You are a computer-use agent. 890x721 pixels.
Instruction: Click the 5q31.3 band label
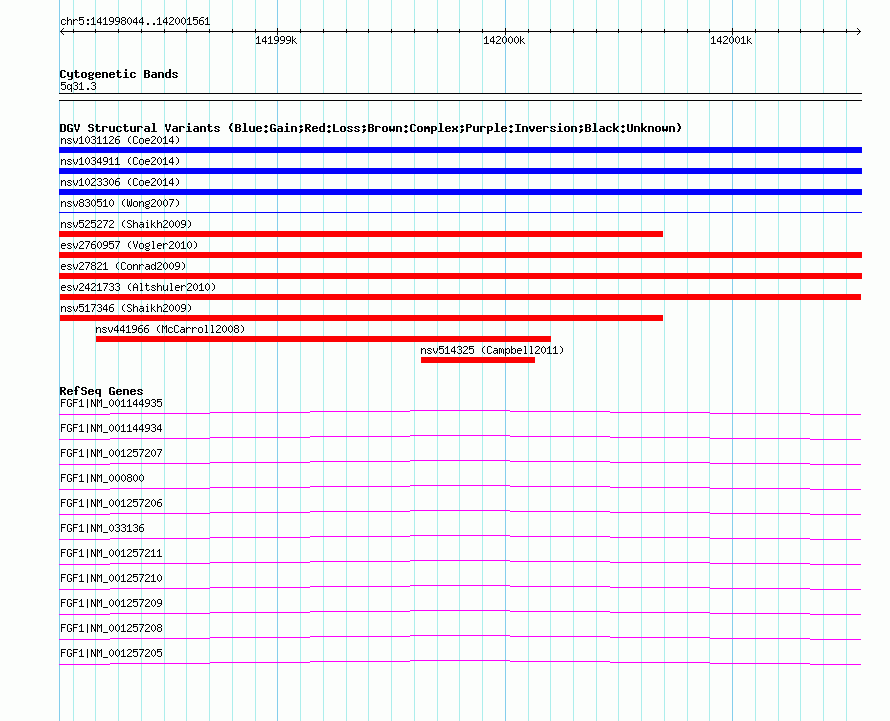[x=78, y=86]
